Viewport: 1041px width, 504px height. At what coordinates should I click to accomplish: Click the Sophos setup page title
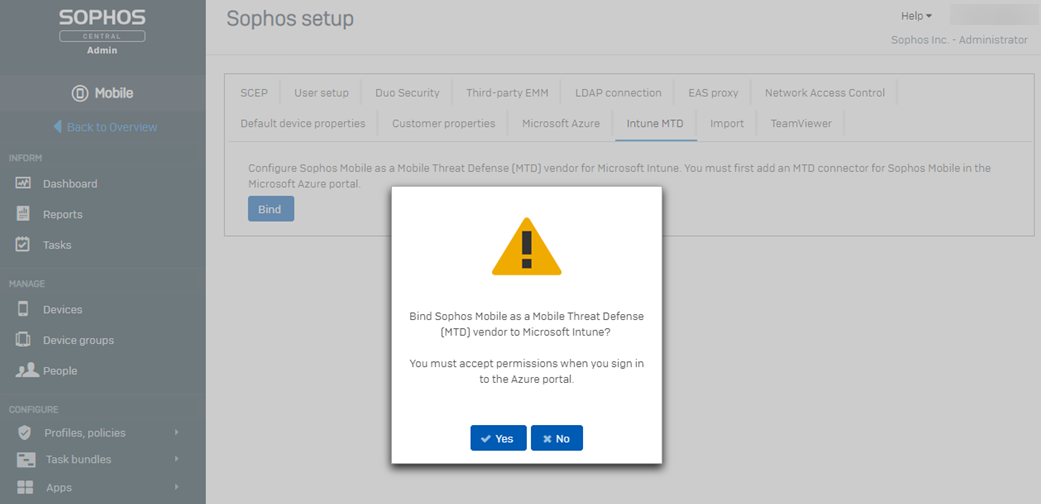pyautogui.click(x=290, y=19)
